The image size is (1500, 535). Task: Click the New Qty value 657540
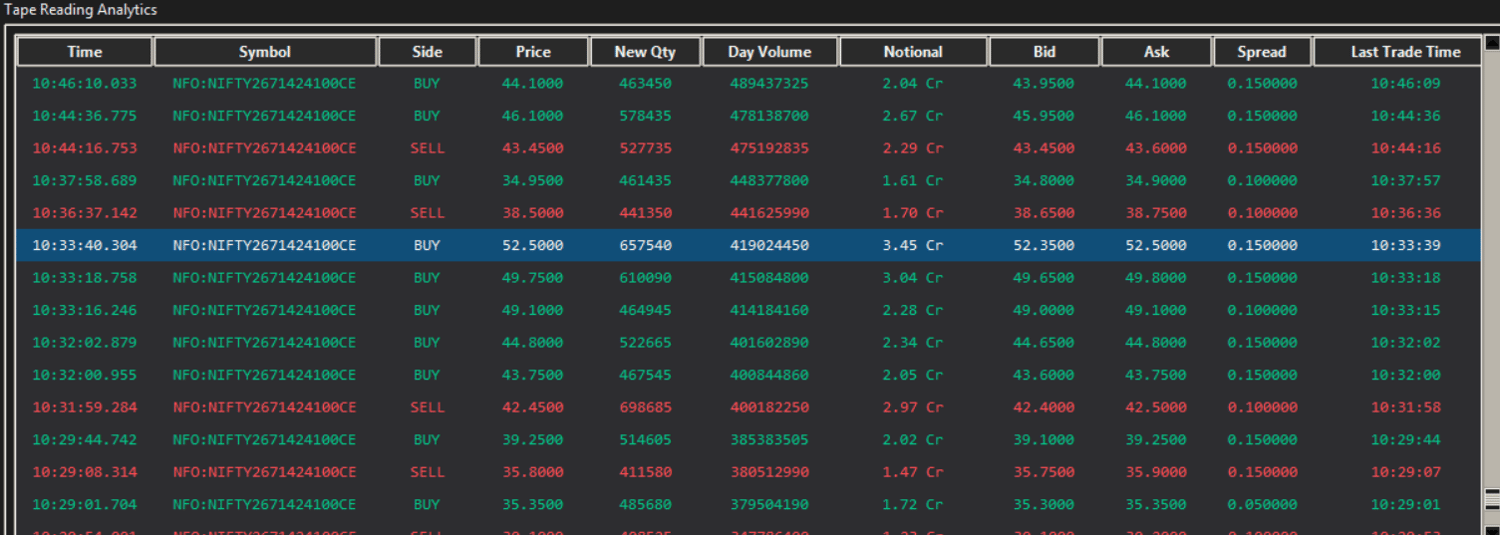(645, 245)
